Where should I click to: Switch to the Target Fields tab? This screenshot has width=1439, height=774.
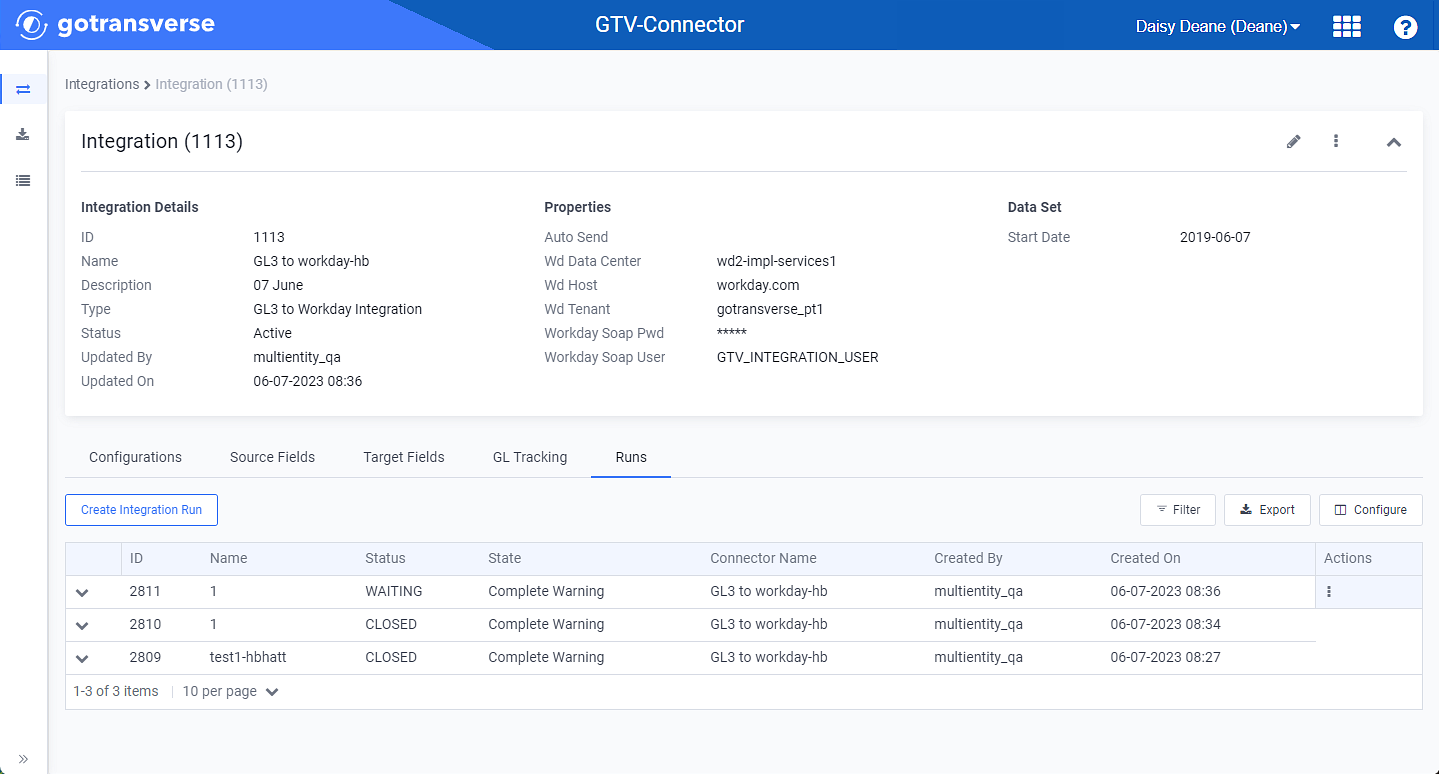click(404, 457)
